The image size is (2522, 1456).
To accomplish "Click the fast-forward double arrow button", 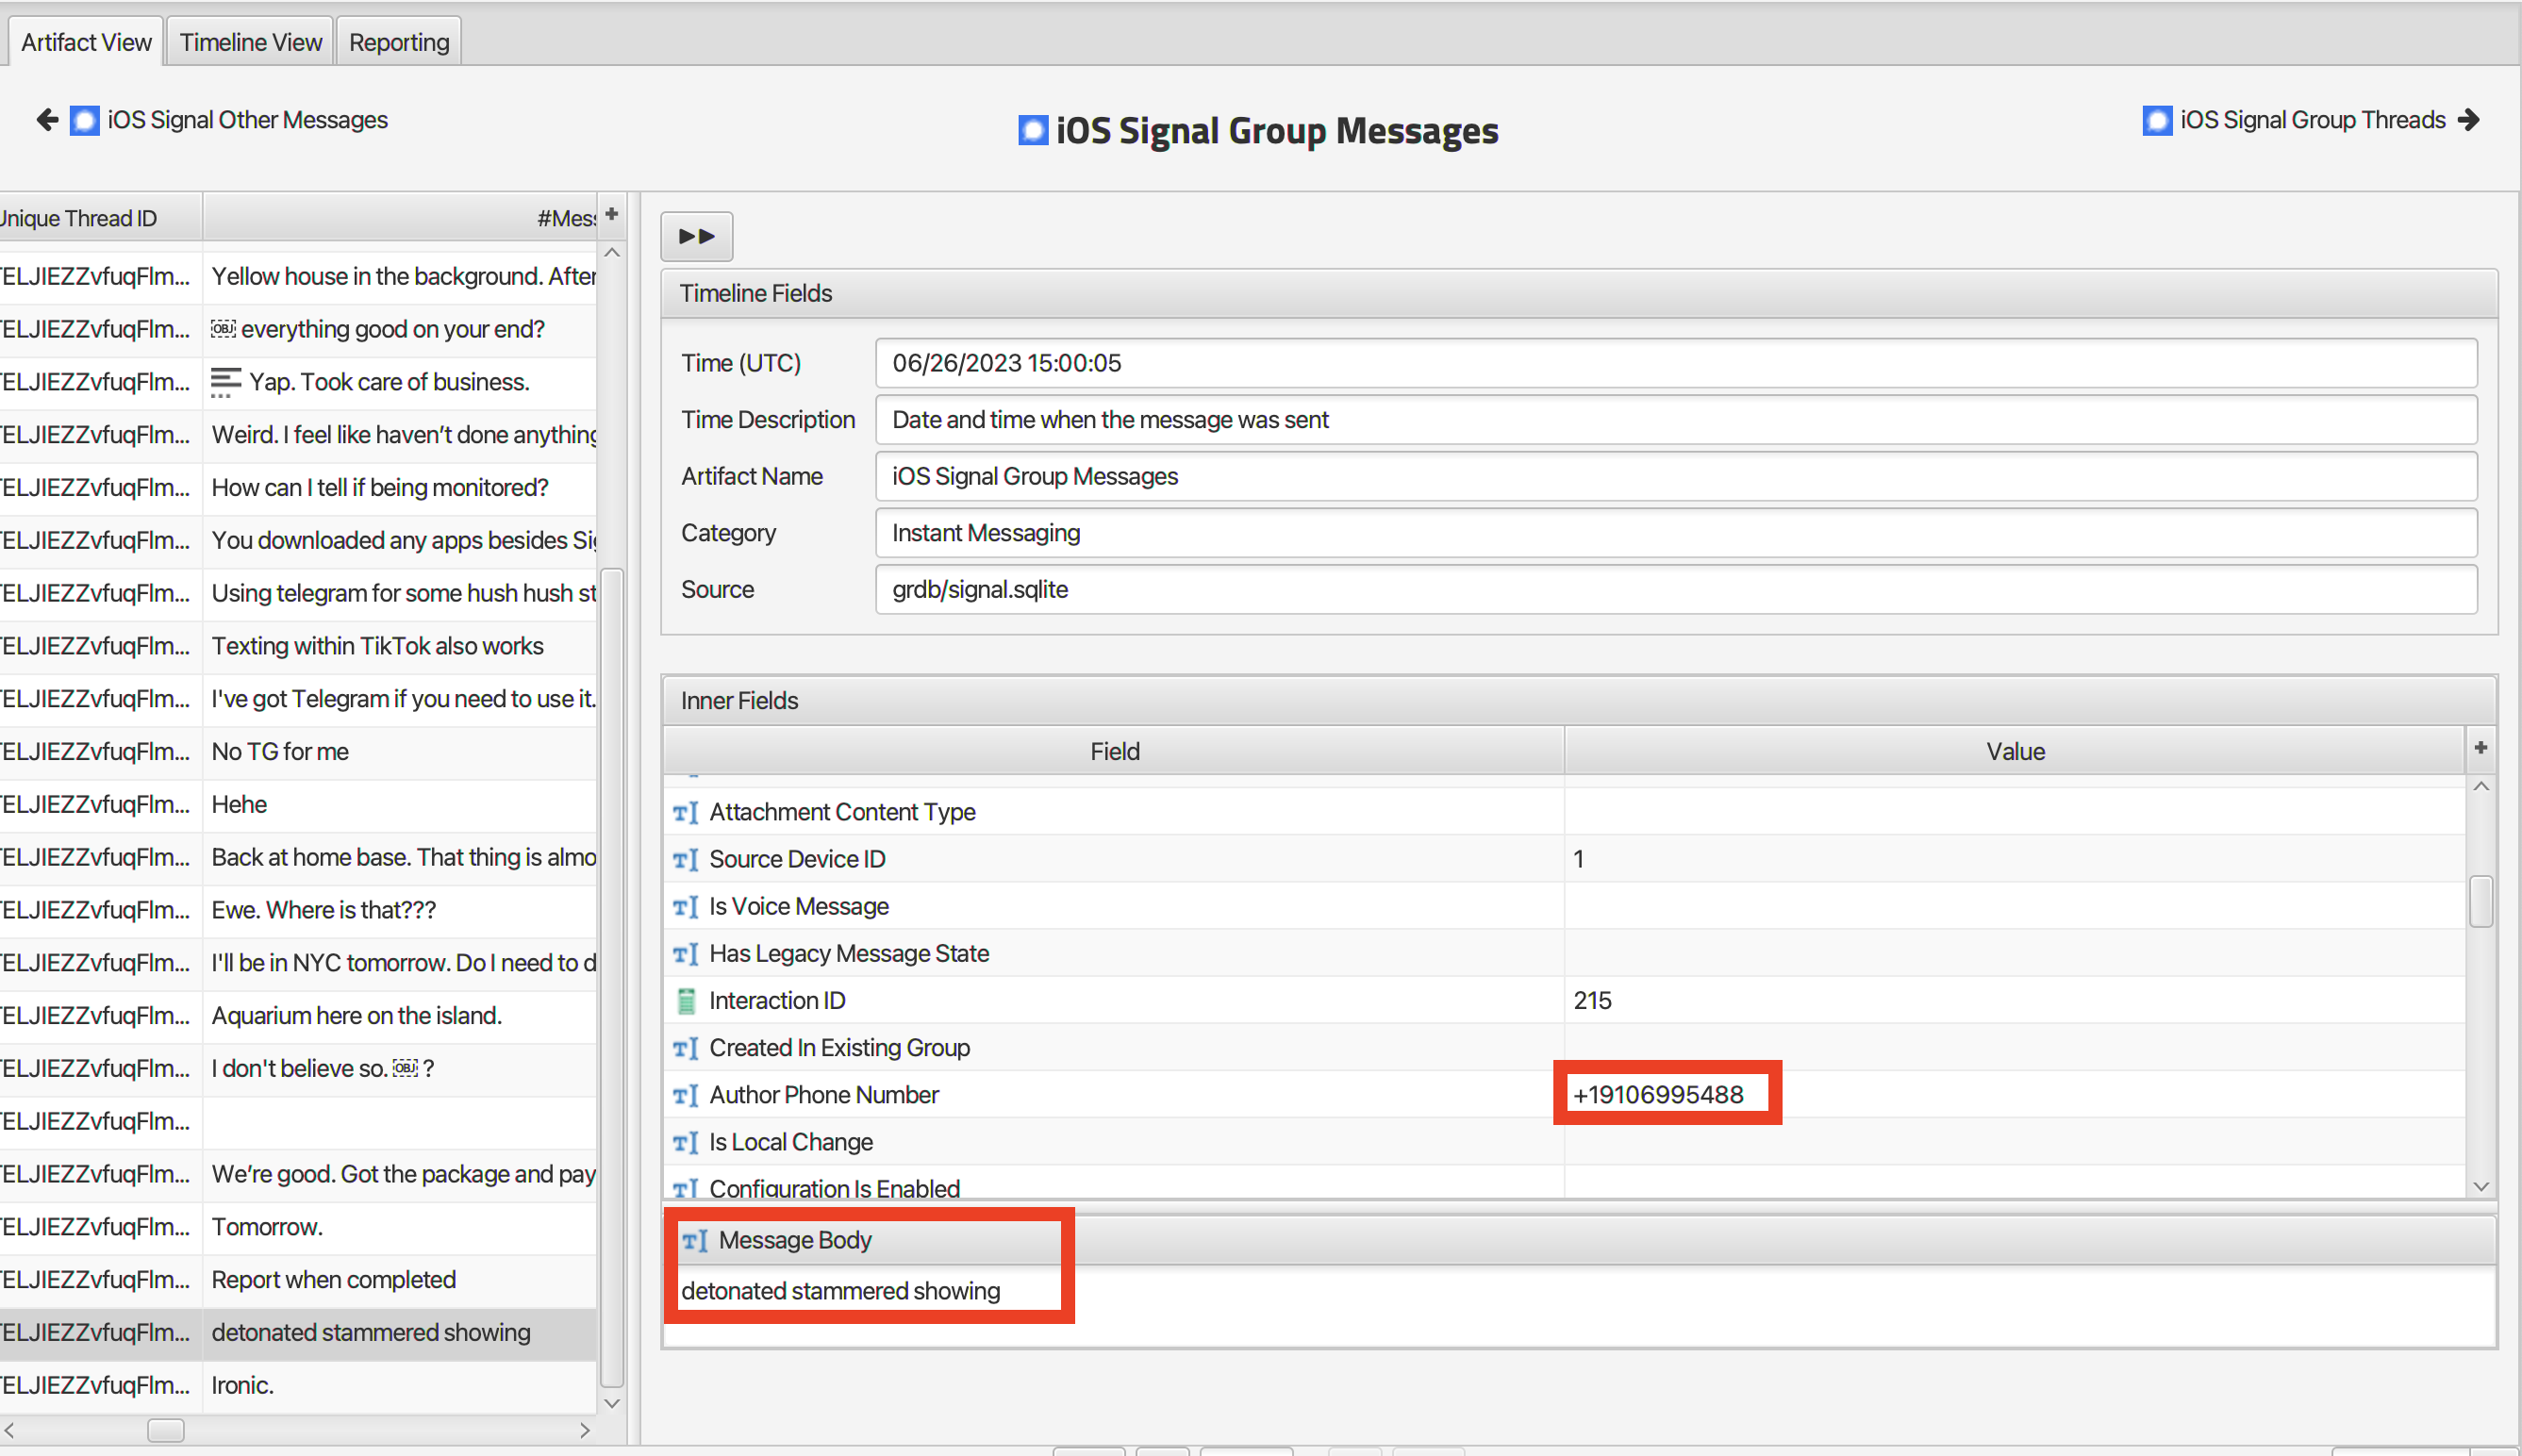I will 697,236.
